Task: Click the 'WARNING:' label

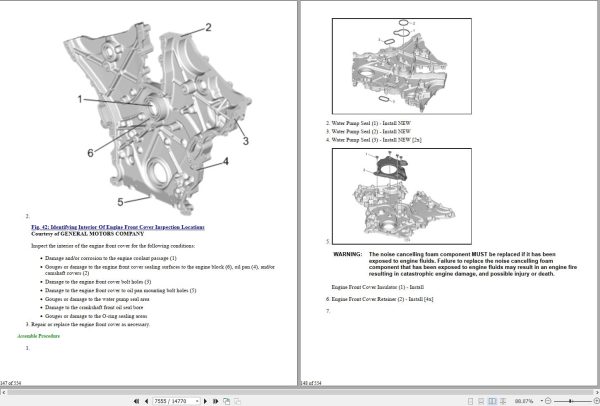Action: pos(348,254)
